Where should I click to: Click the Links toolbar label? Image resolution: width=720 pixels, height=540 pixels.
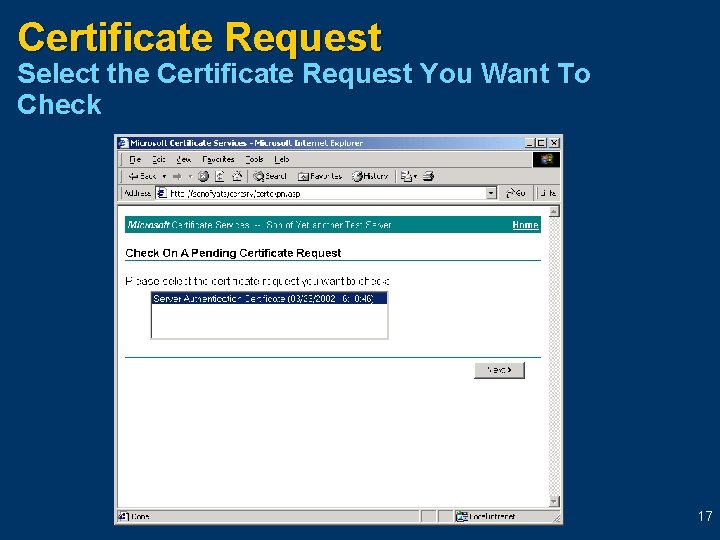[x=548, y=193]
